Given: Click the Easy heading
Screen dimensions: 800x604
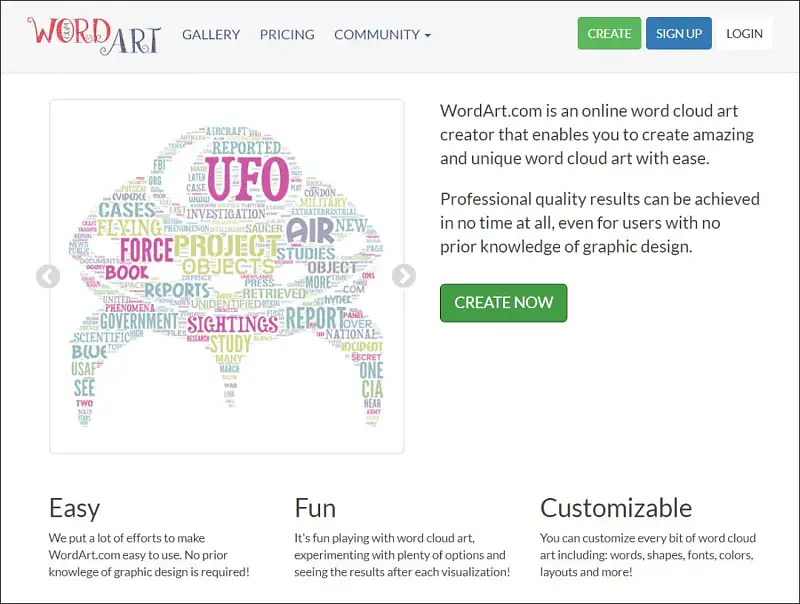Looking at the screenshot, I should tap(74, 509).
